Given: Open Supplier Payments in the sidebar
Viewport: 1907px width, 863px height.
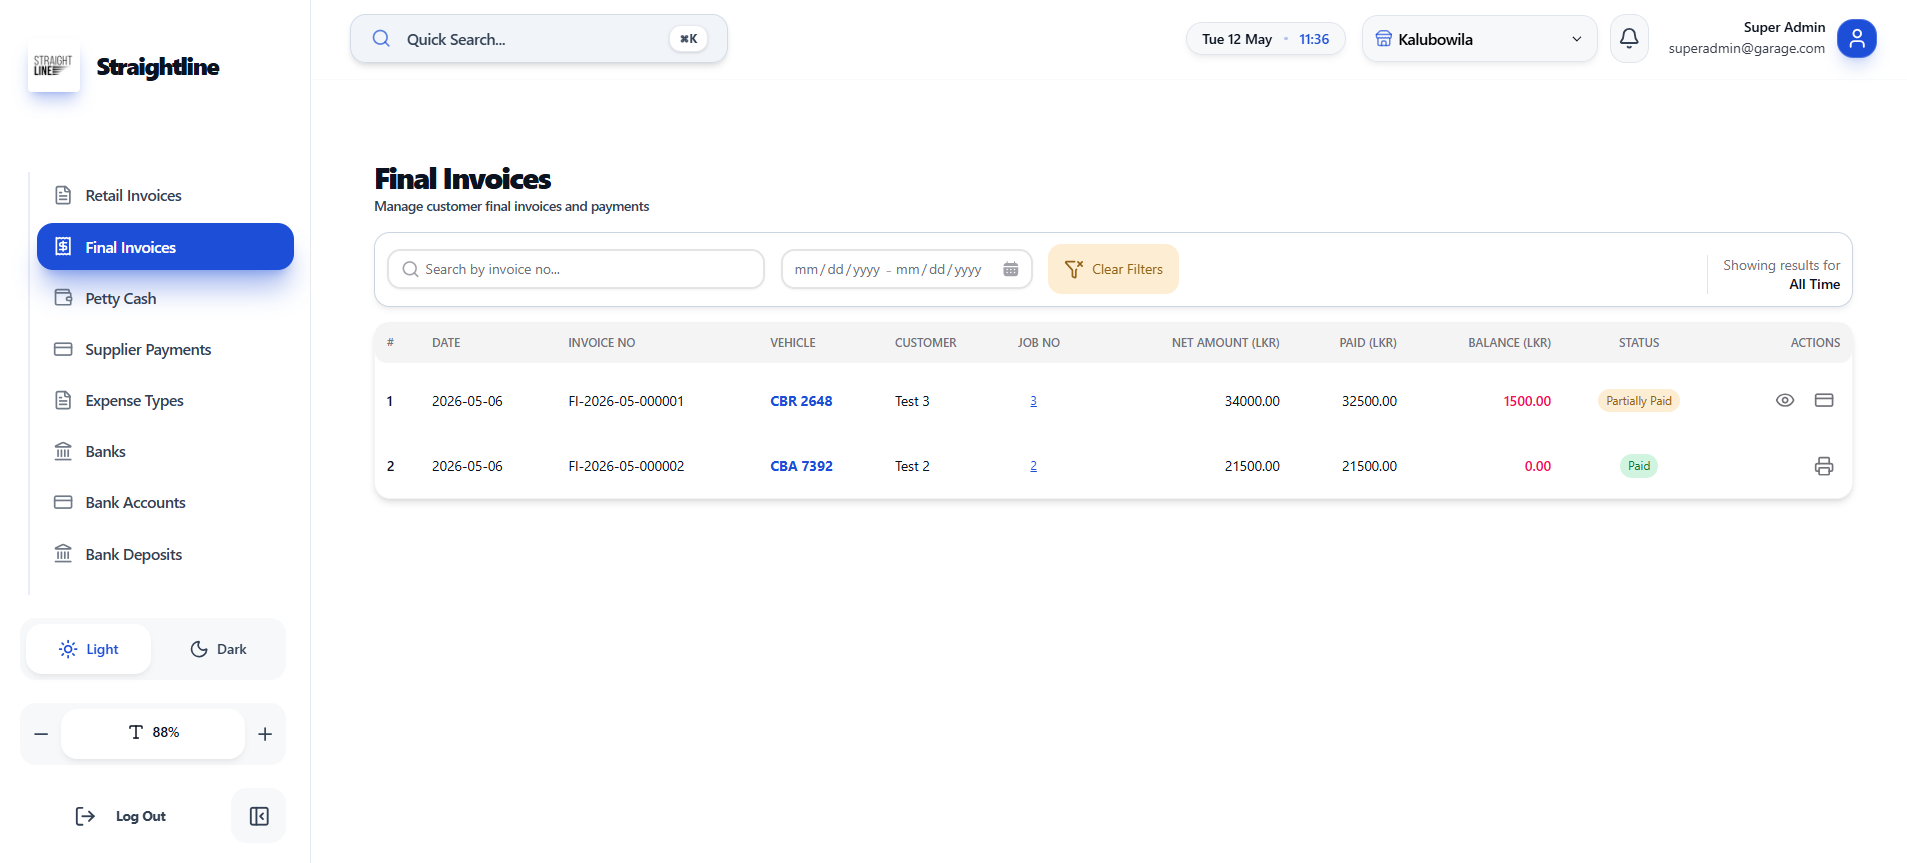Looking at the screenshot, I should coord(165,349).
